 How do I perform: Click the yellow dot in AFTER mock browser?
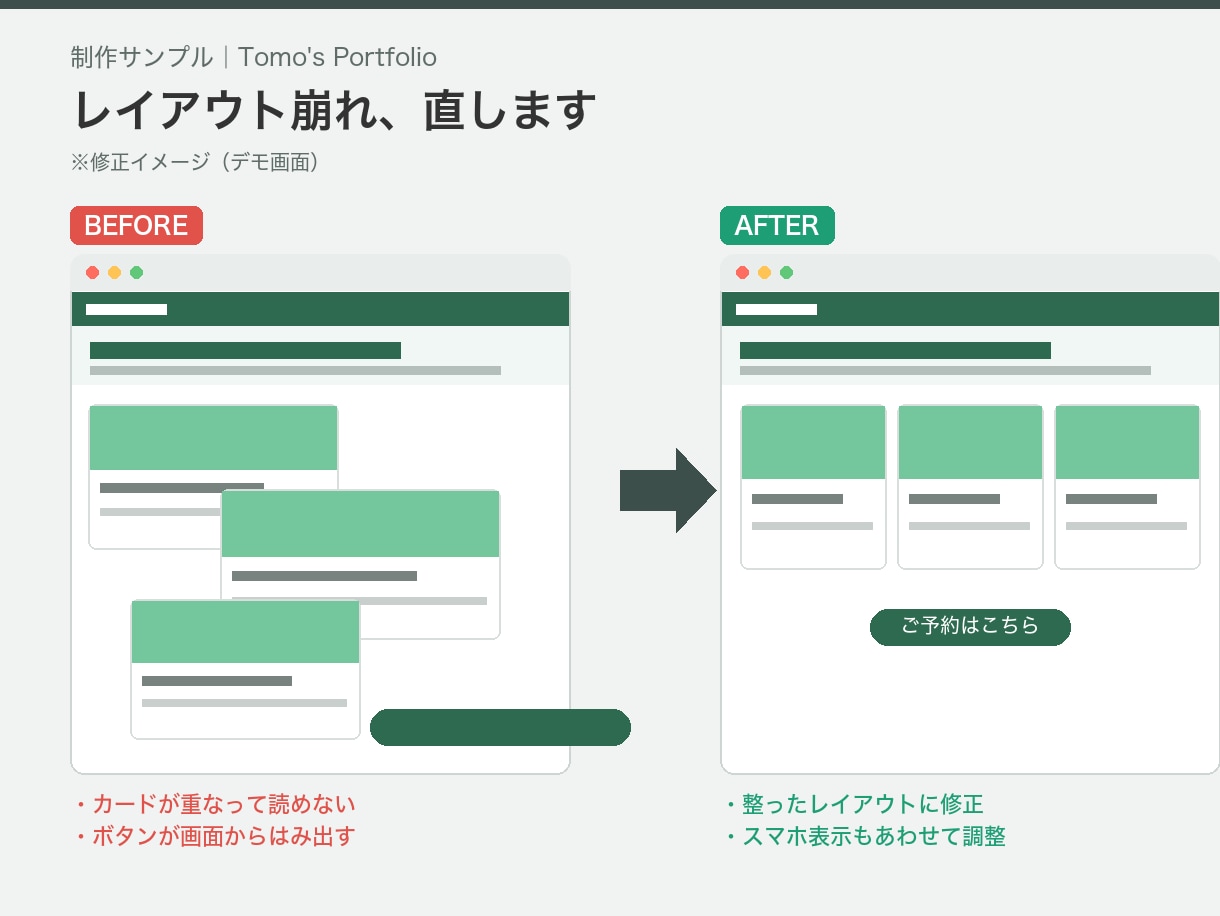click(x=765, y=273)
